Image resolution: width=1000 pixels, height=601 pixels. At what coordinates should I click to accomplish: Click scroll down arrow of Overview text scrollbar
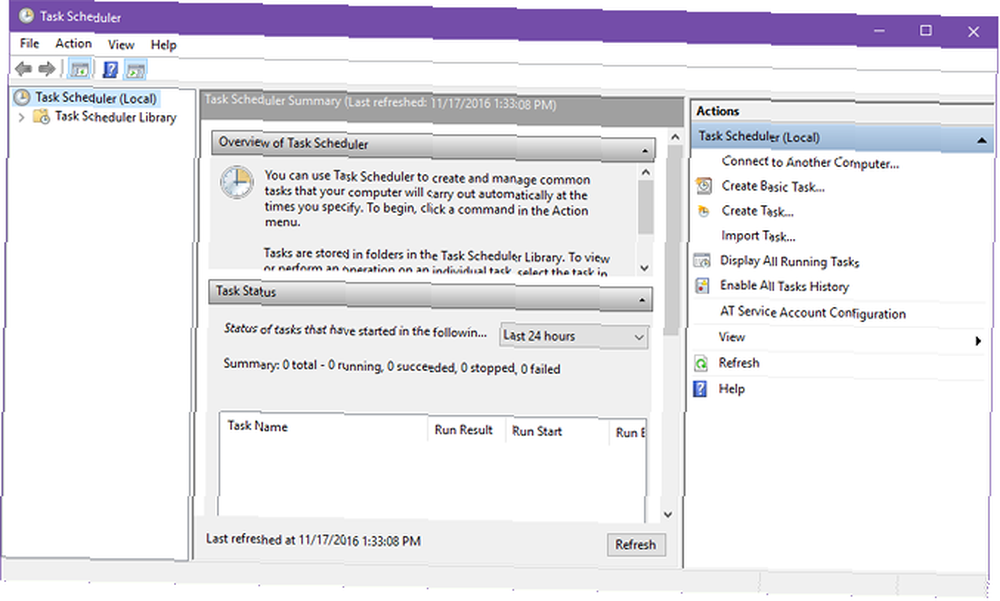(645, 268)
